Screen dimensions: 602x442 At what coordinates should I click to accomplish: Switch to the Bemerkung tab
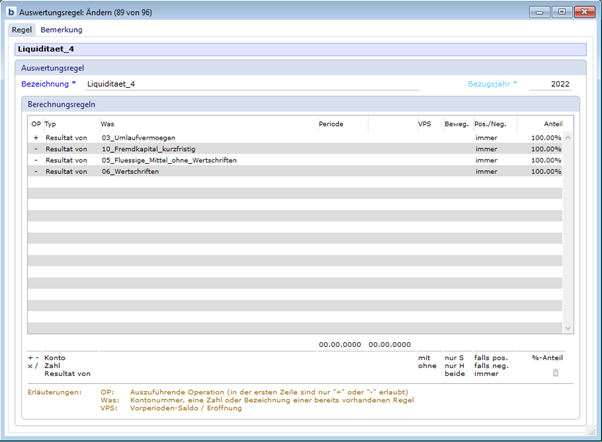click(x=61, y=30)
